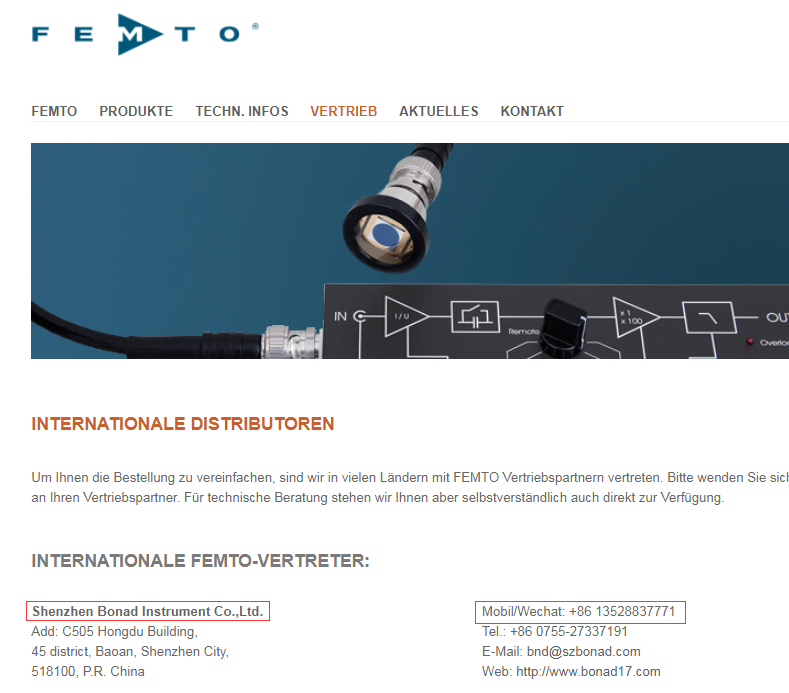Click the x1 x100 gain triangle symbol
The image size is (789, 693).
[635, 317]
